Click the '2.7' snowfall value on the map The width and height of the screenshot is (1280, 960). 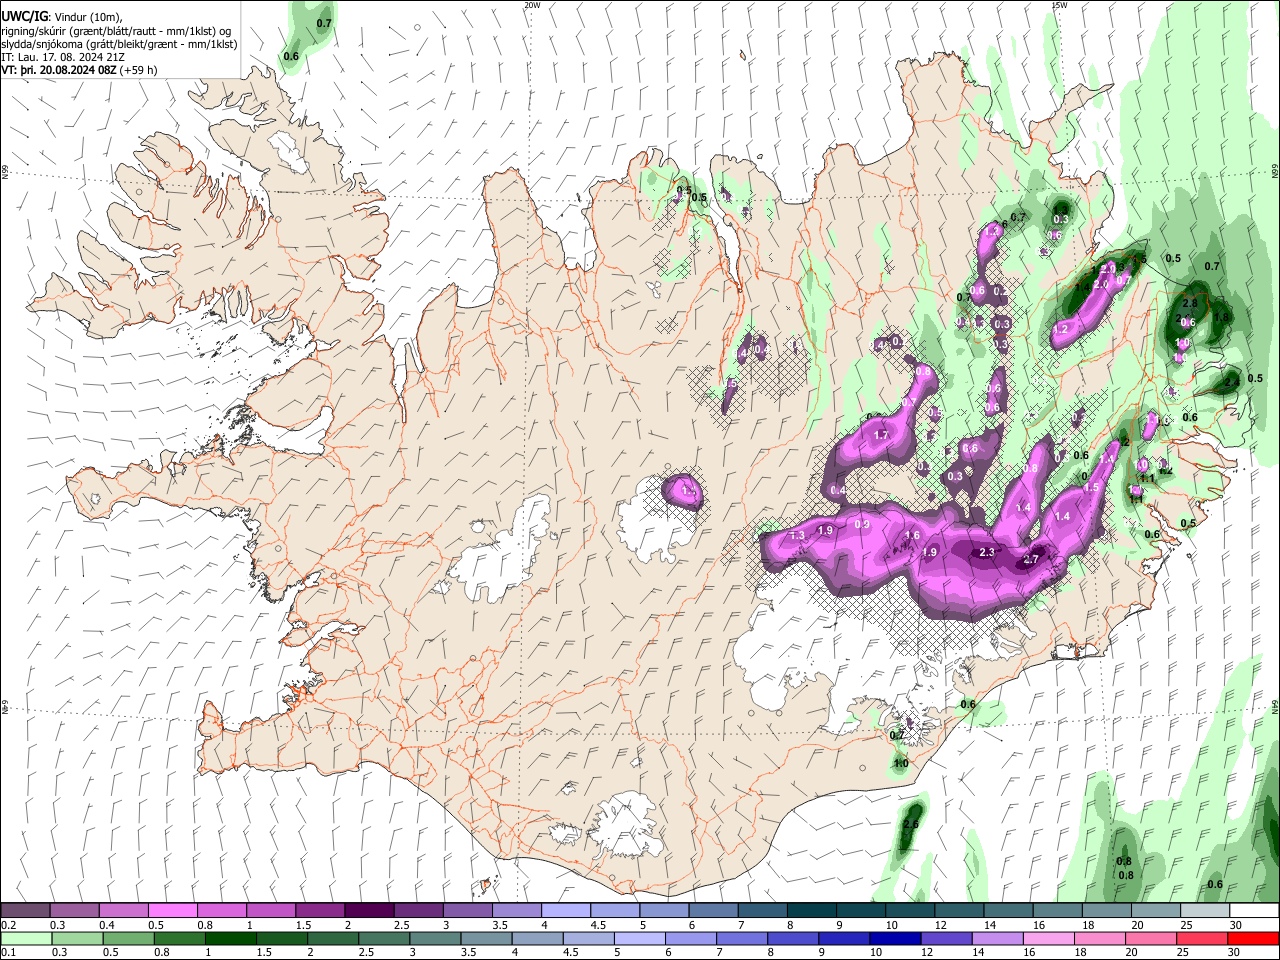click(1033, 560)
